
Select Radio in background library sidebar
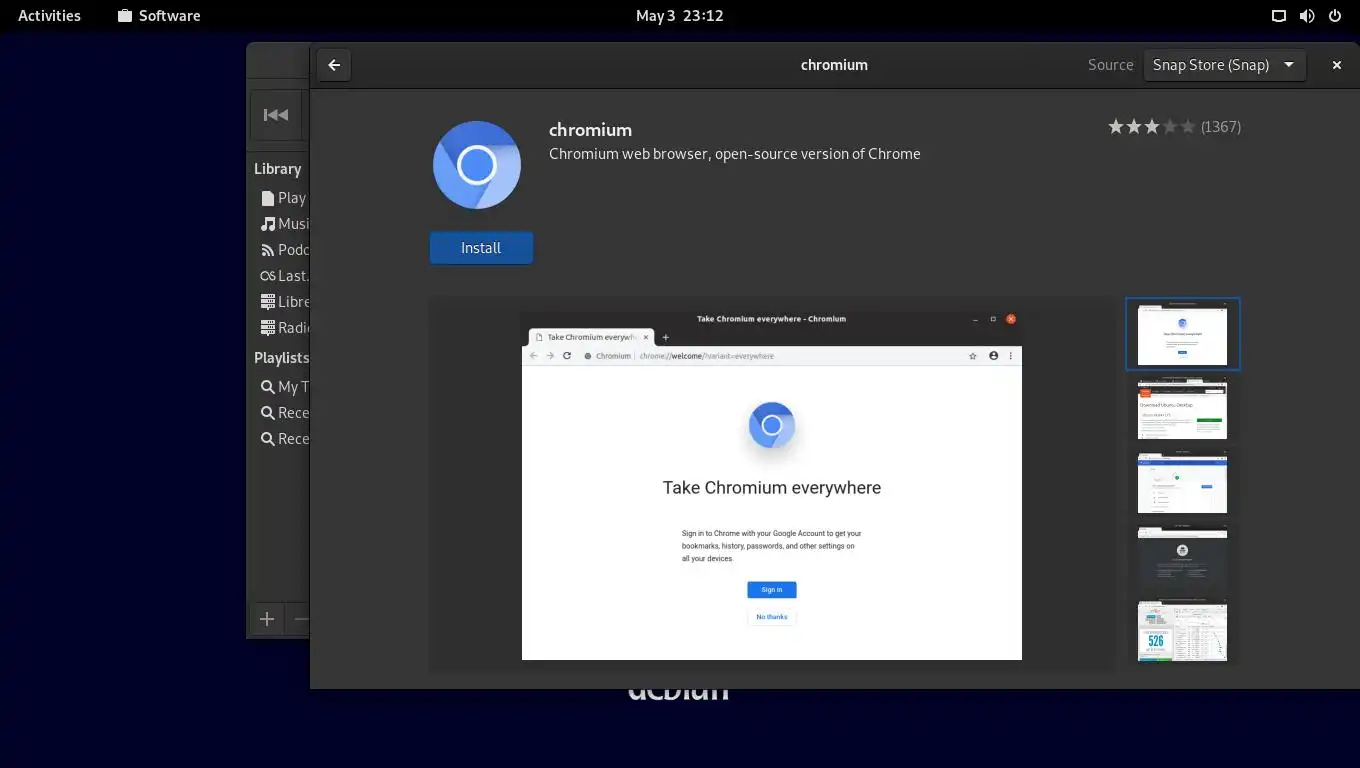284,328
